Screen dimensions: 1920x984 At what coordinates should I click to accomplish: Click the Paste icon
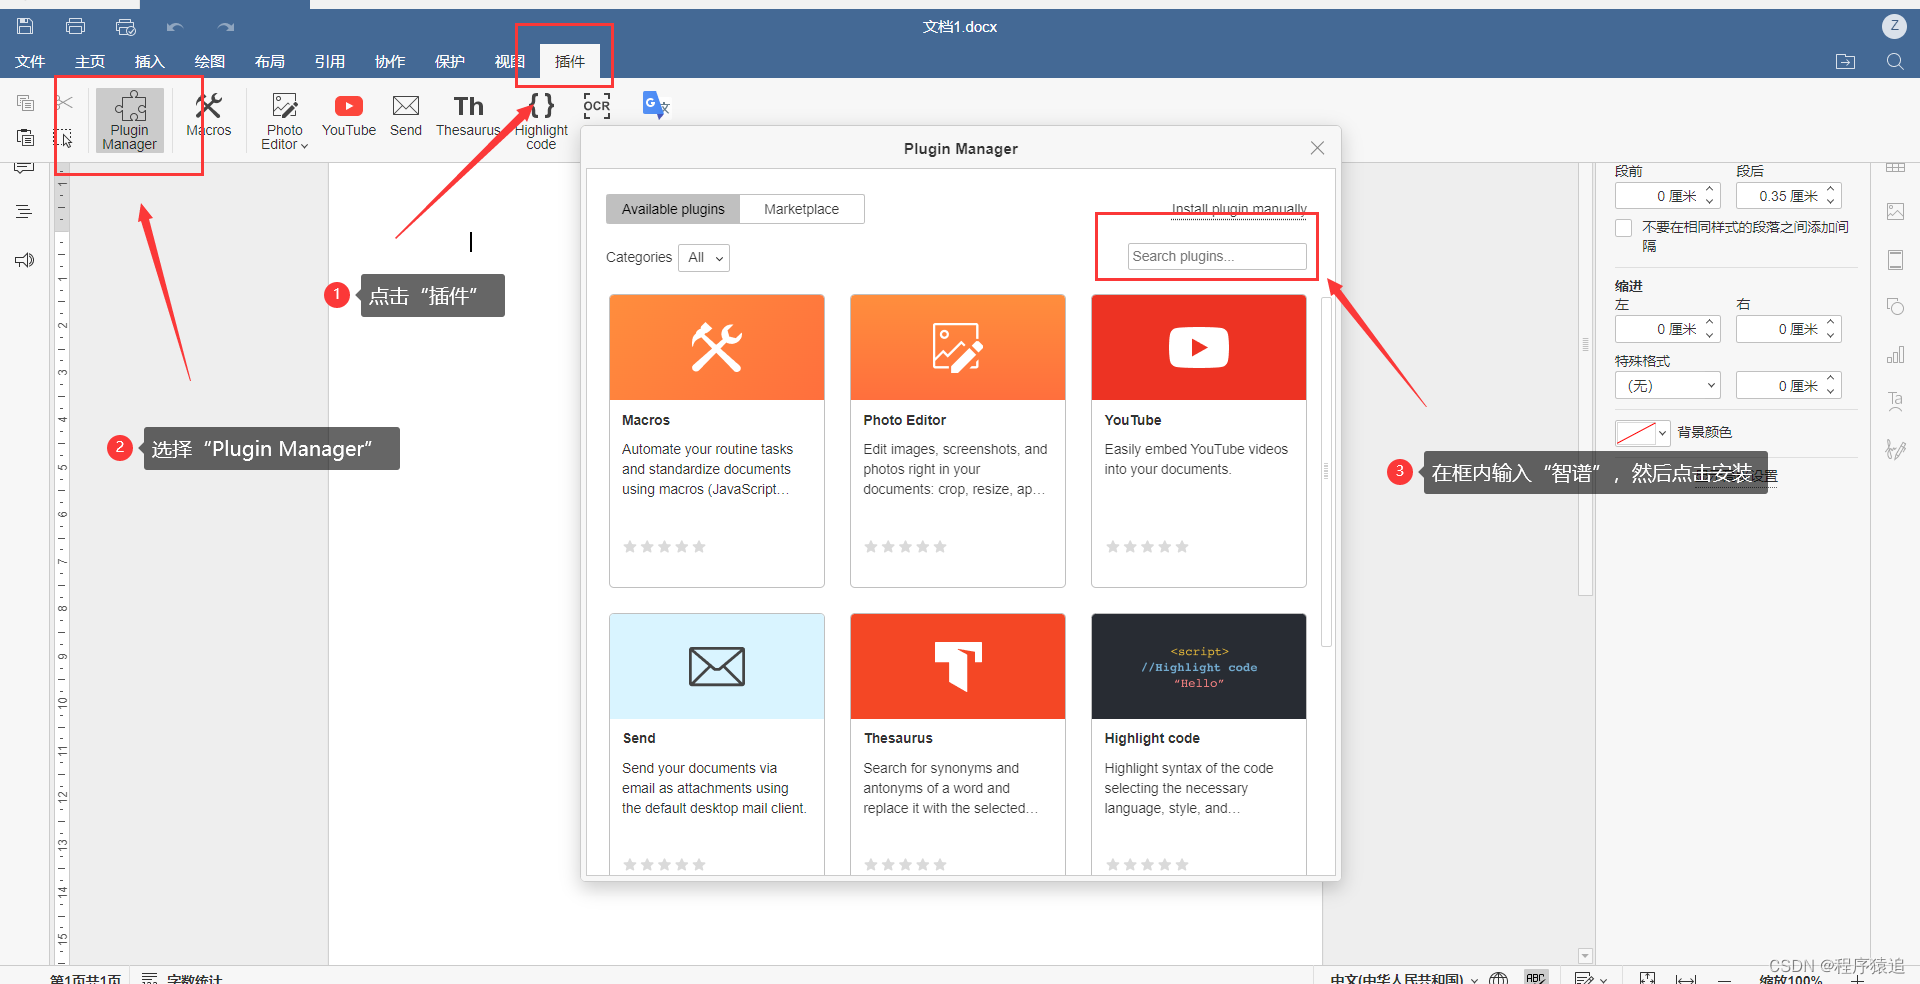(25, 137)
